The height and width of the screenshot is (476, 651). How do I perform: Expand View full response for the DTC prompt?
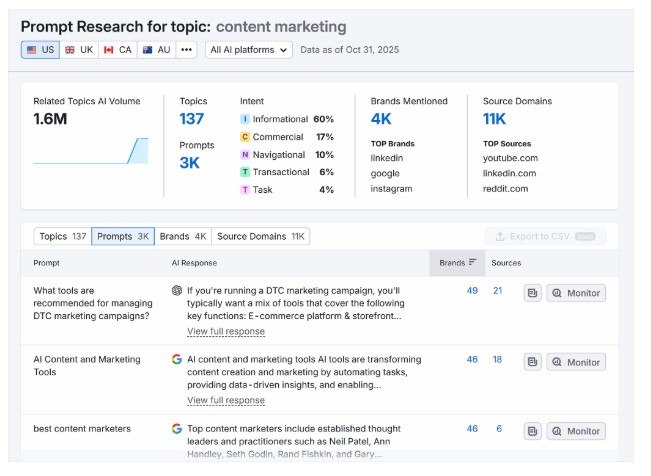click(225, 332)
